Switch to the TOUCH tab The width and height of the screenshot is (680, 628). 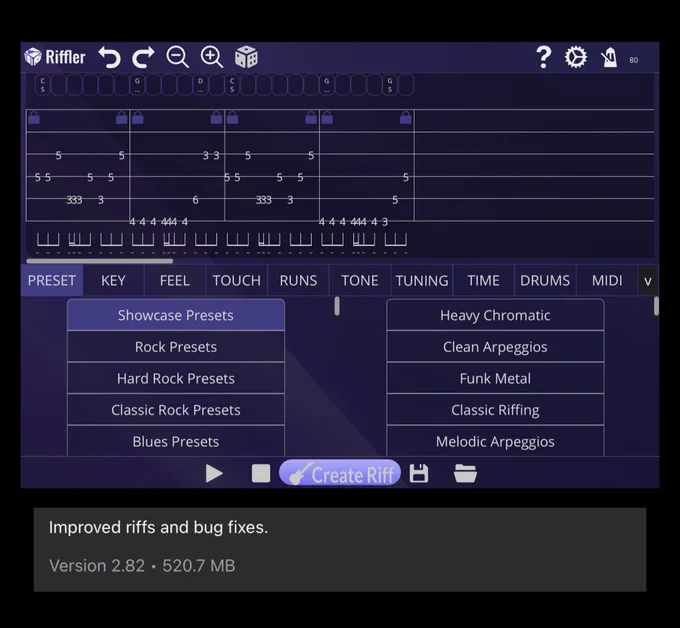pos(236,281)
